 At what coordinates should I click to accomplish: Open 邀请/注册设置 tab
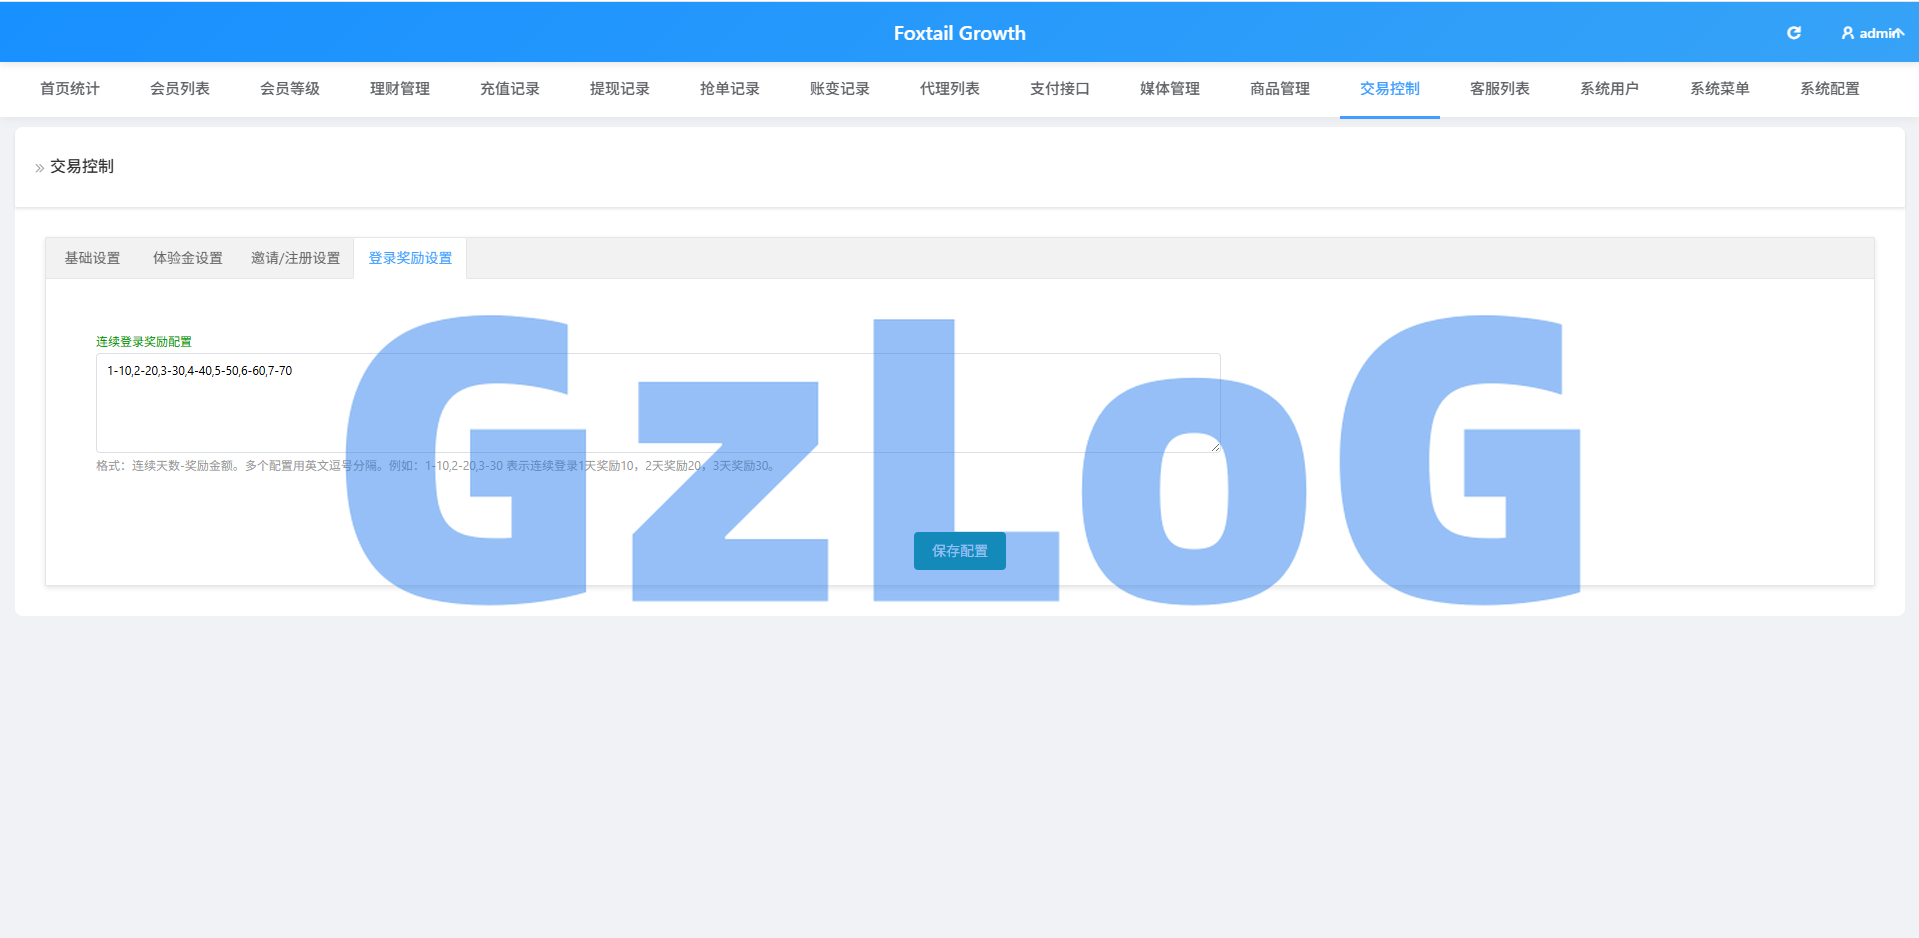[x=295, y=258]
